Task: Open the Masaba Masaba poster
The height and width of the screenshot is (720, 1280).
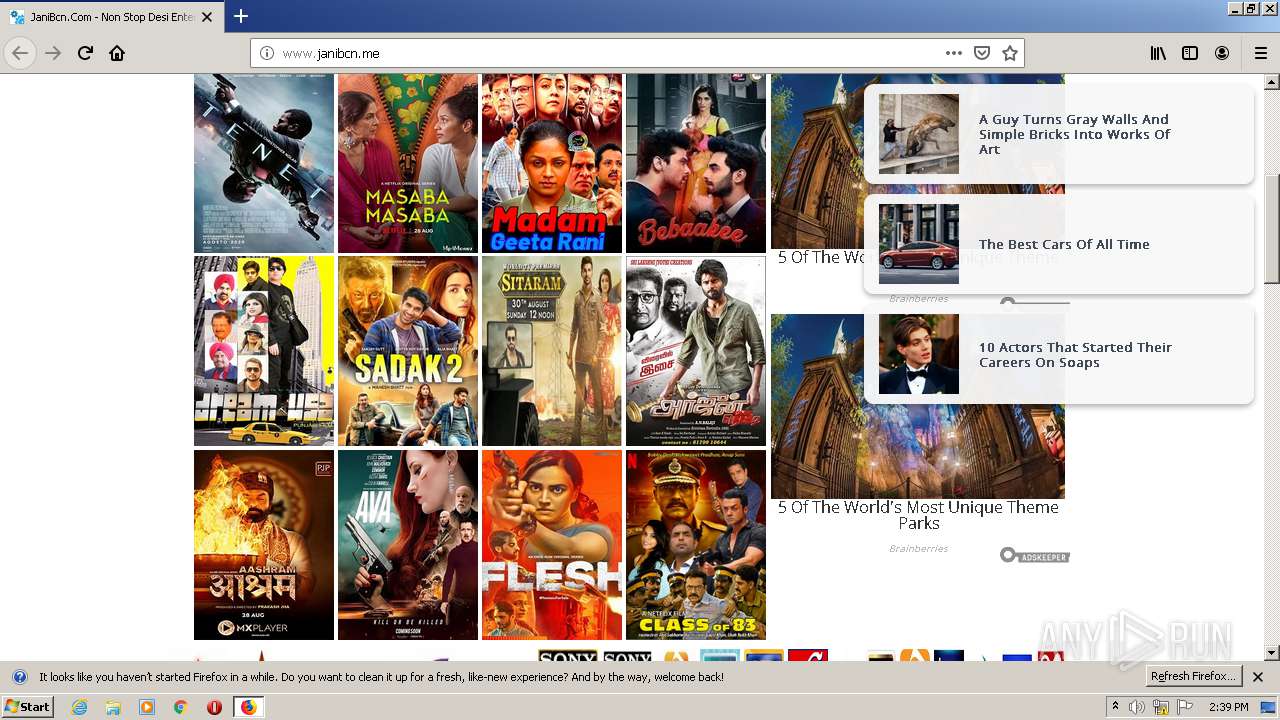Action: (408, 163)
